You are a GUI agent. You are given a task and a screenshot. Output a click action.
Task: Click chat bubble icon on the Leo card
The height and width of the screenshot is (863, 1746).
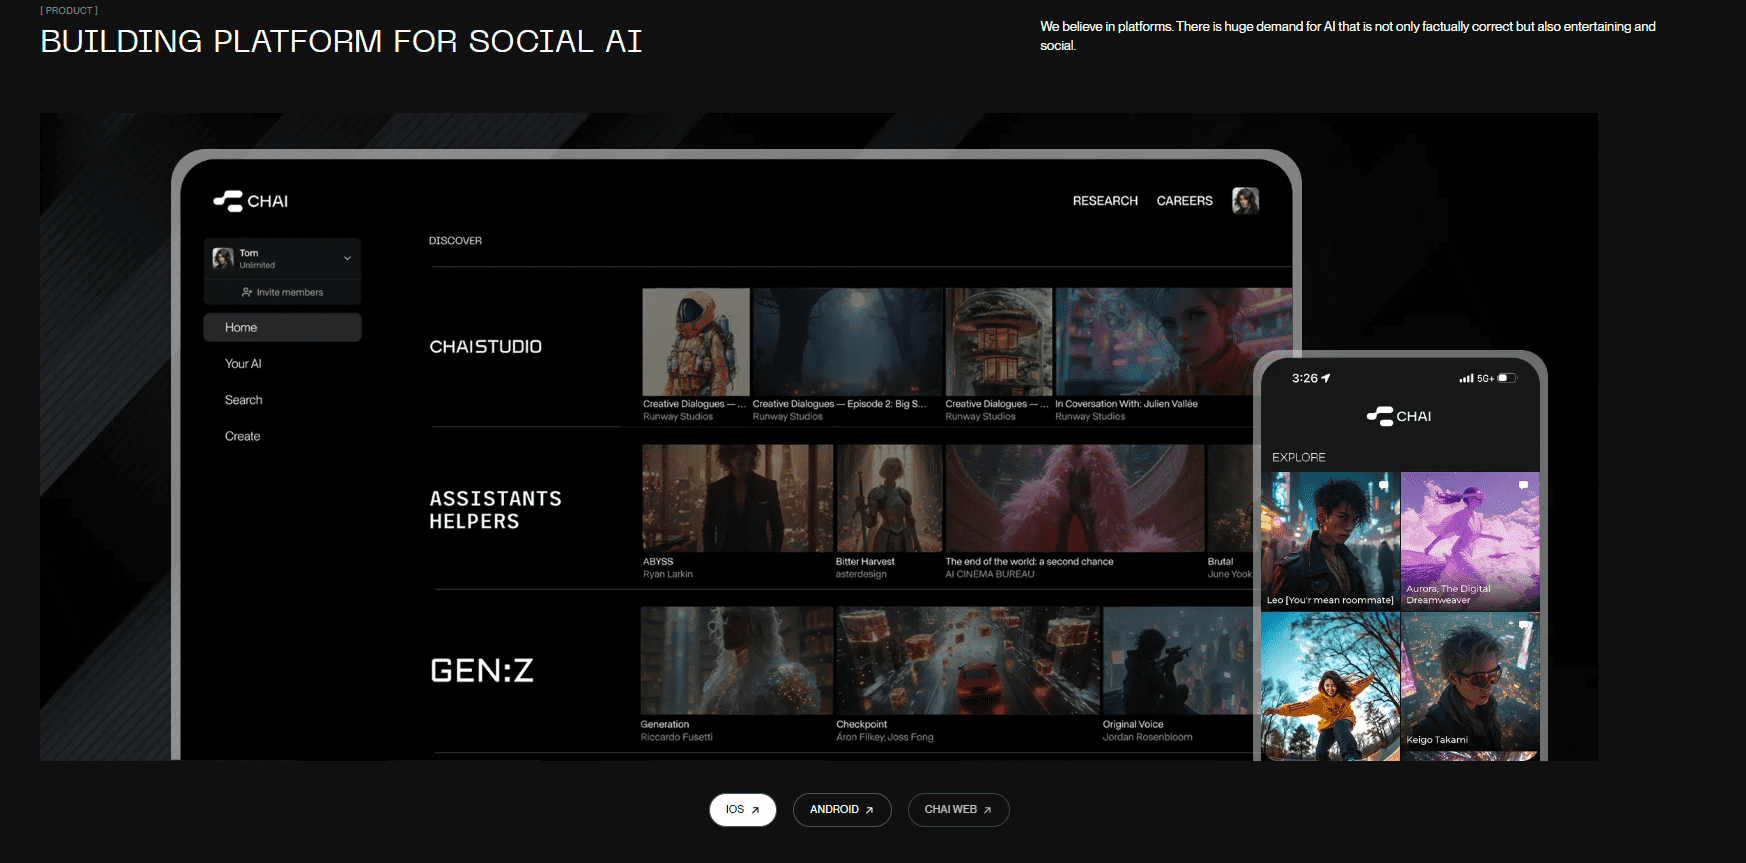pyautogui.click(x=1384, y=484)
